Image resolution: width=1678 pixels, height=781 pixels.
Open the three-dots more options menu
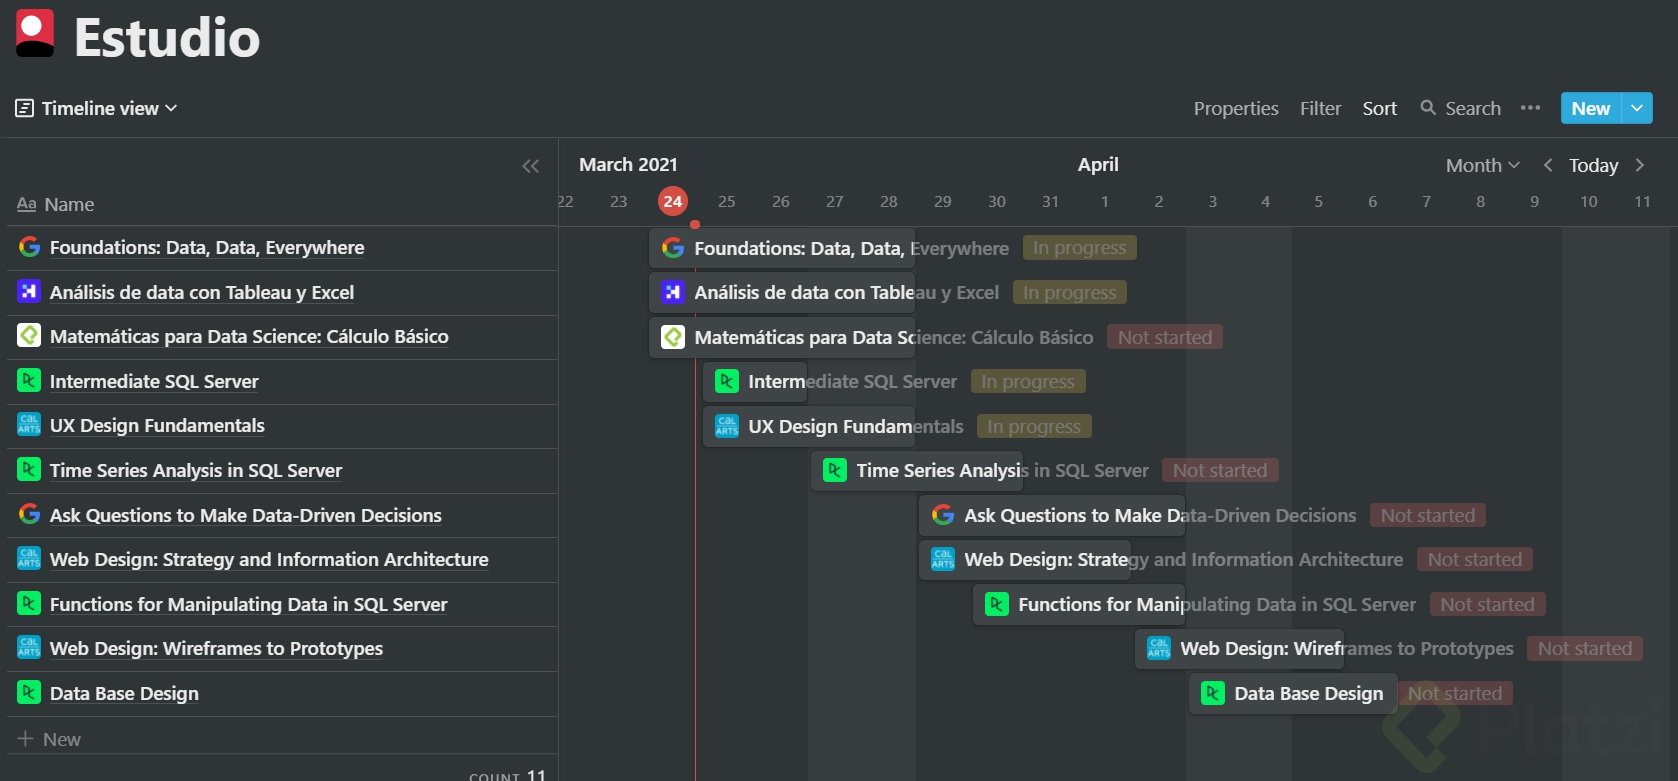pyautogui.click(x=1530, y=108)
